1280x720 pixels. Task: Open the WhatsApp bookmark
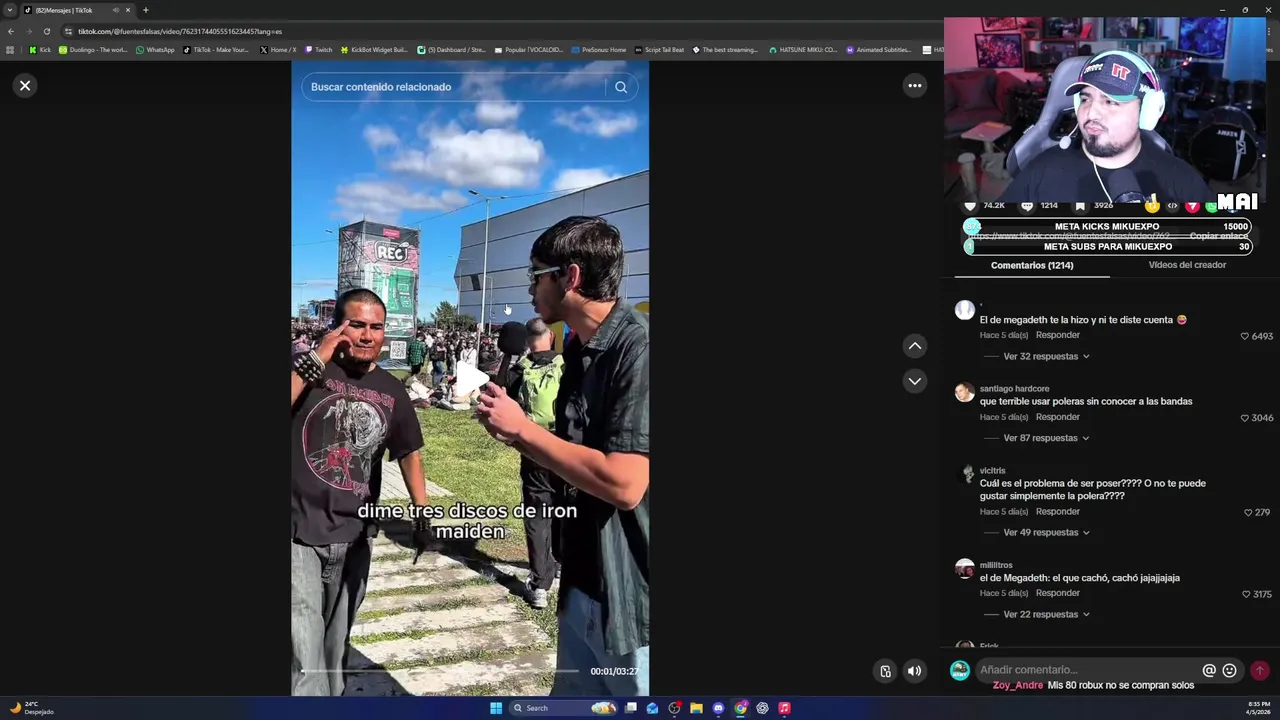pyautogui.click(x=155, y=50)
